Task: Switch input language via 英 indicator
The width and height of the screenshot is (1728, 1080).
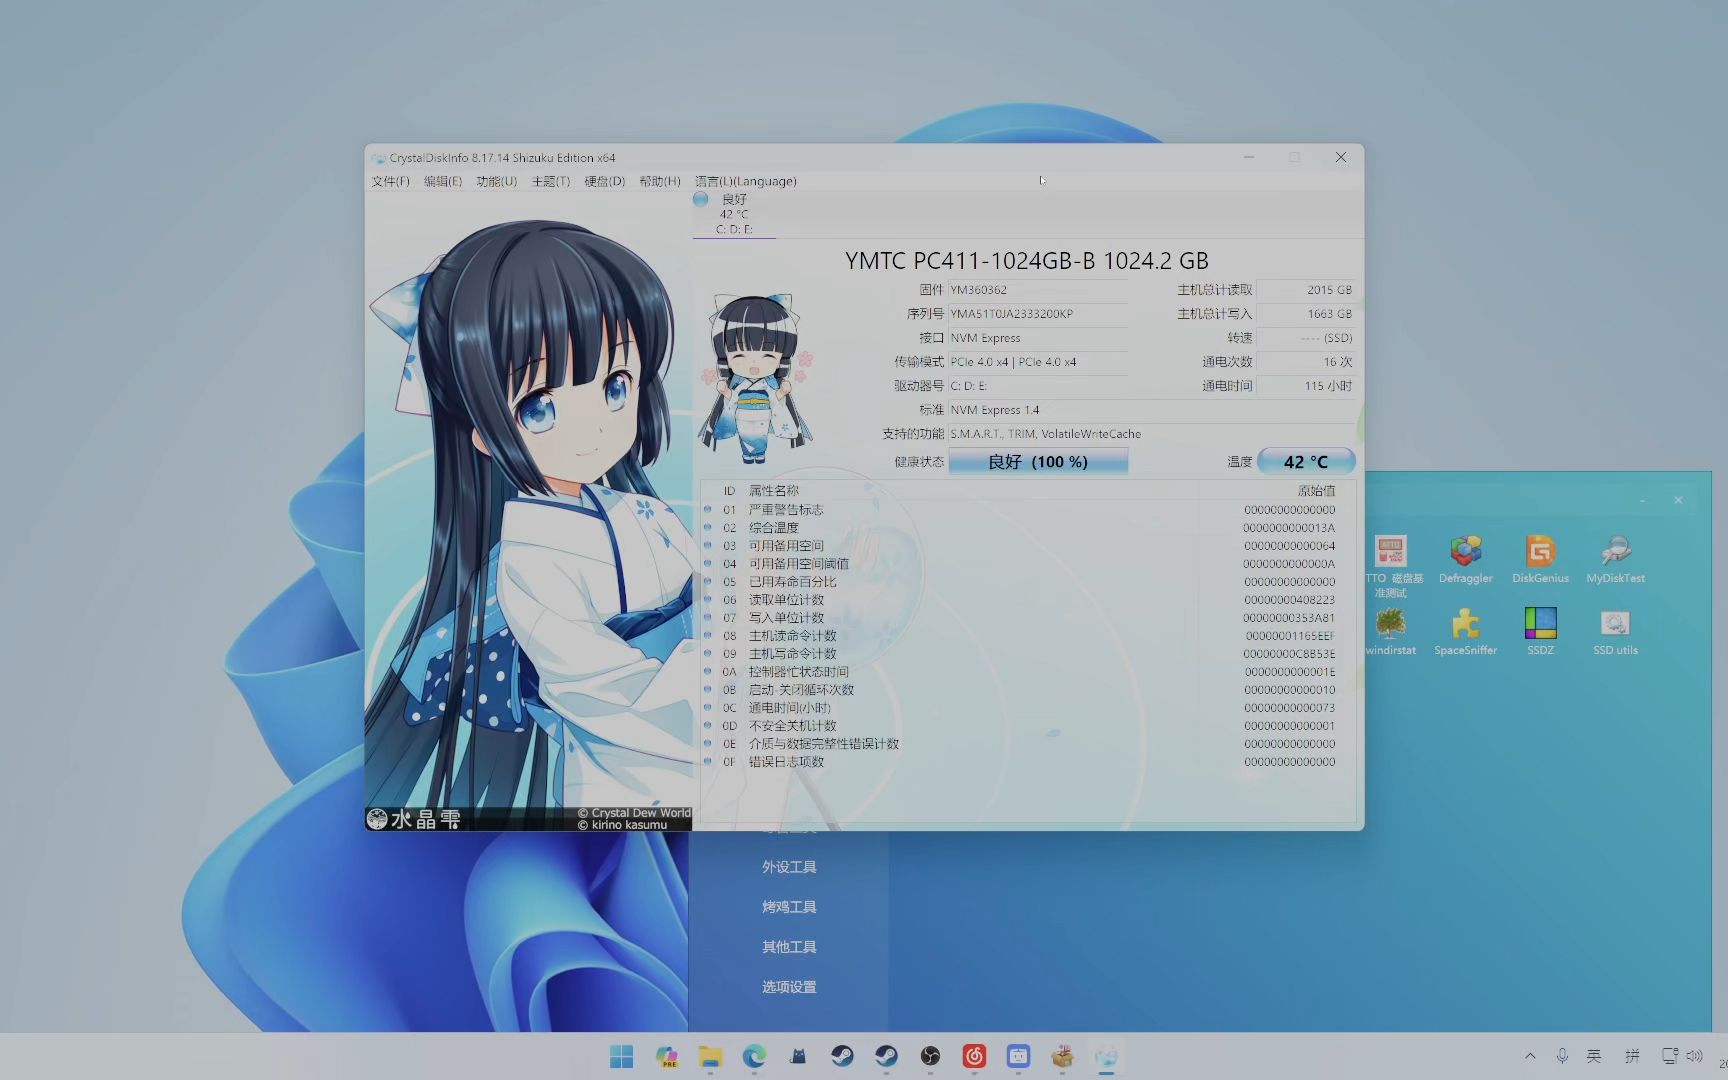Action: click(1594, 1056)
